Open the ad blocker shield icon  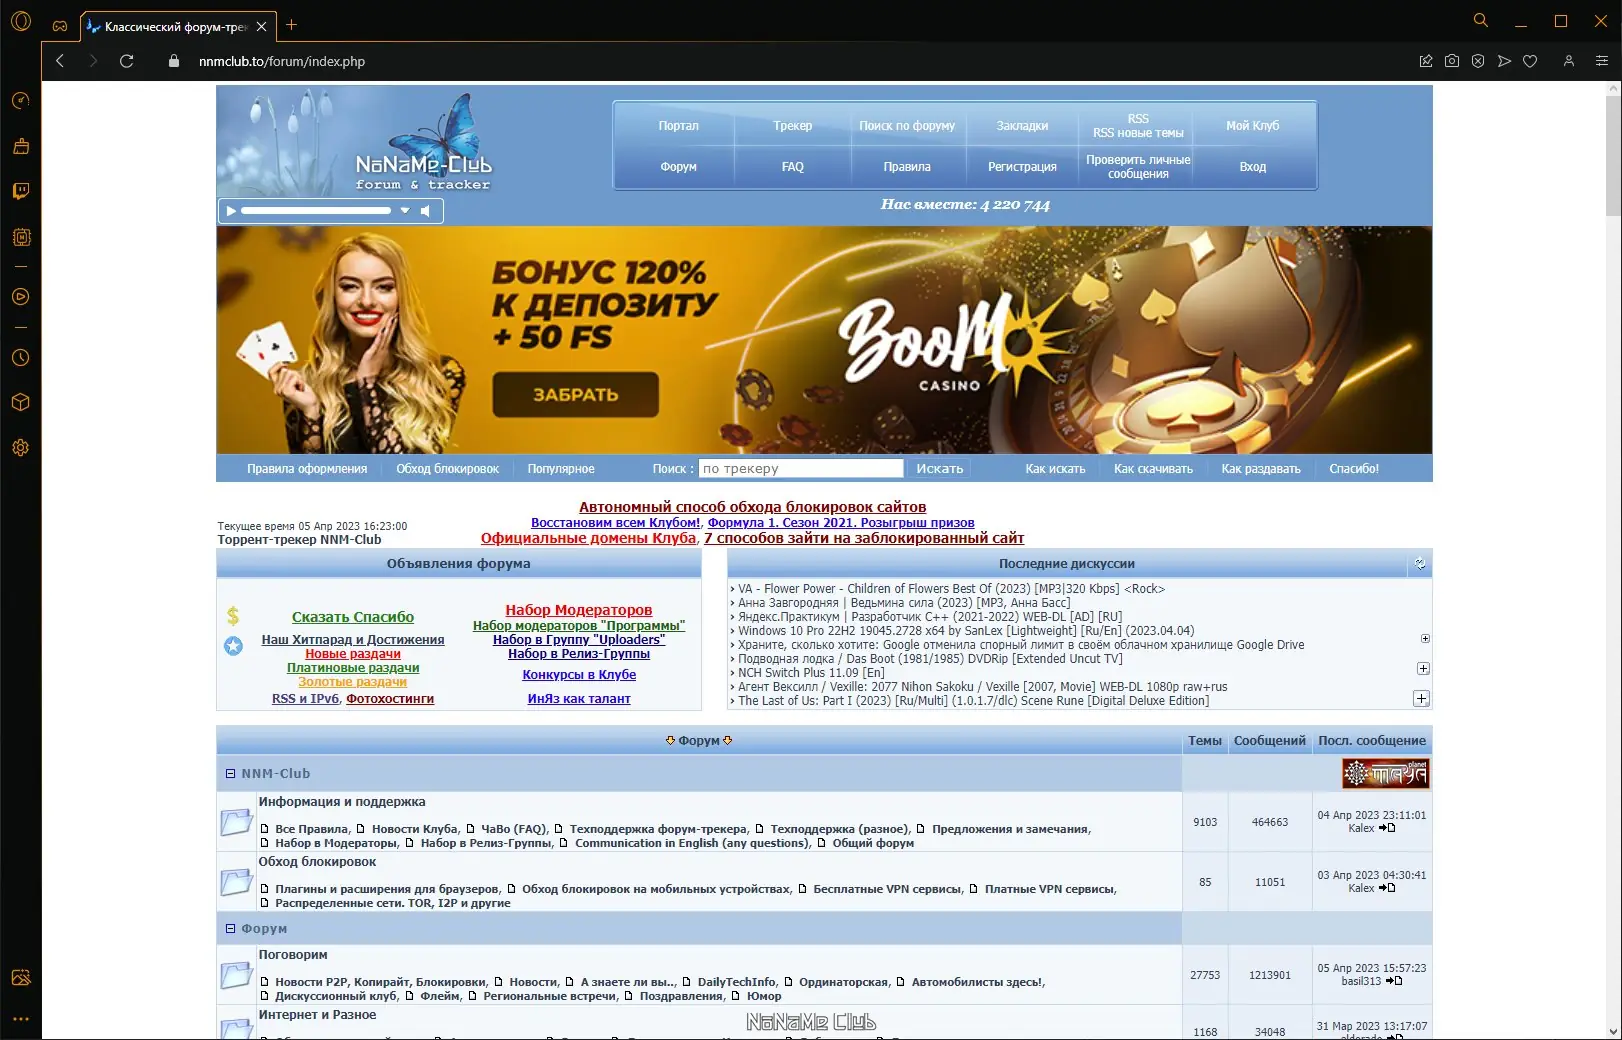1478,61
